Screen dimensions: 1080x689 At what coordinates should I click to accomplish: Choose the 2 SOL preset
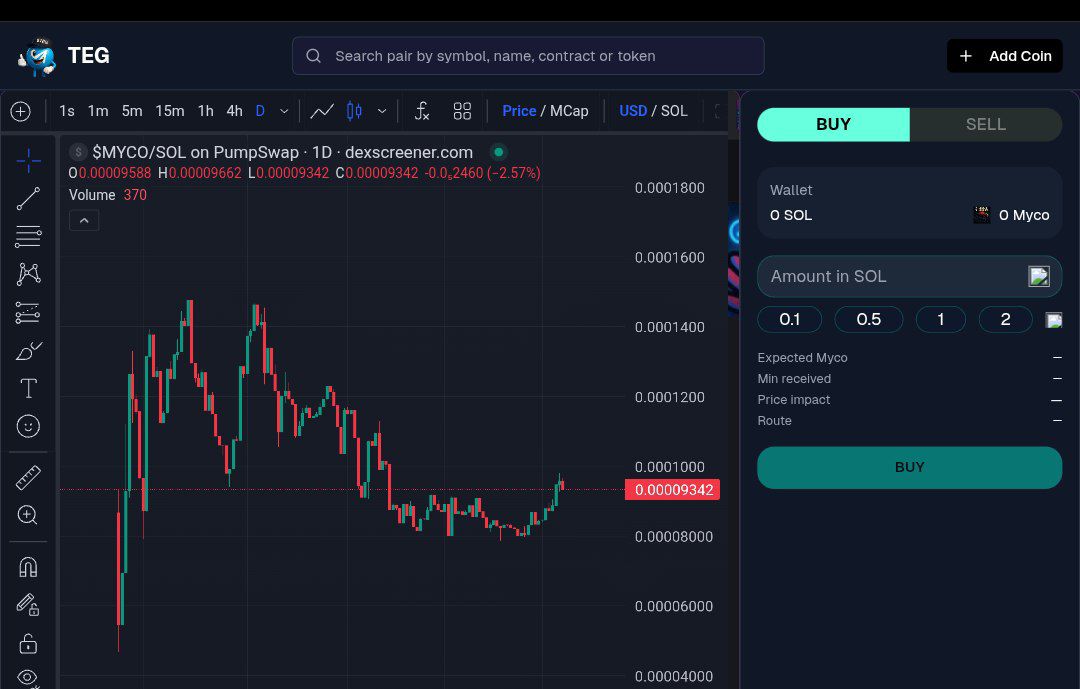[x=1006, y=319]
